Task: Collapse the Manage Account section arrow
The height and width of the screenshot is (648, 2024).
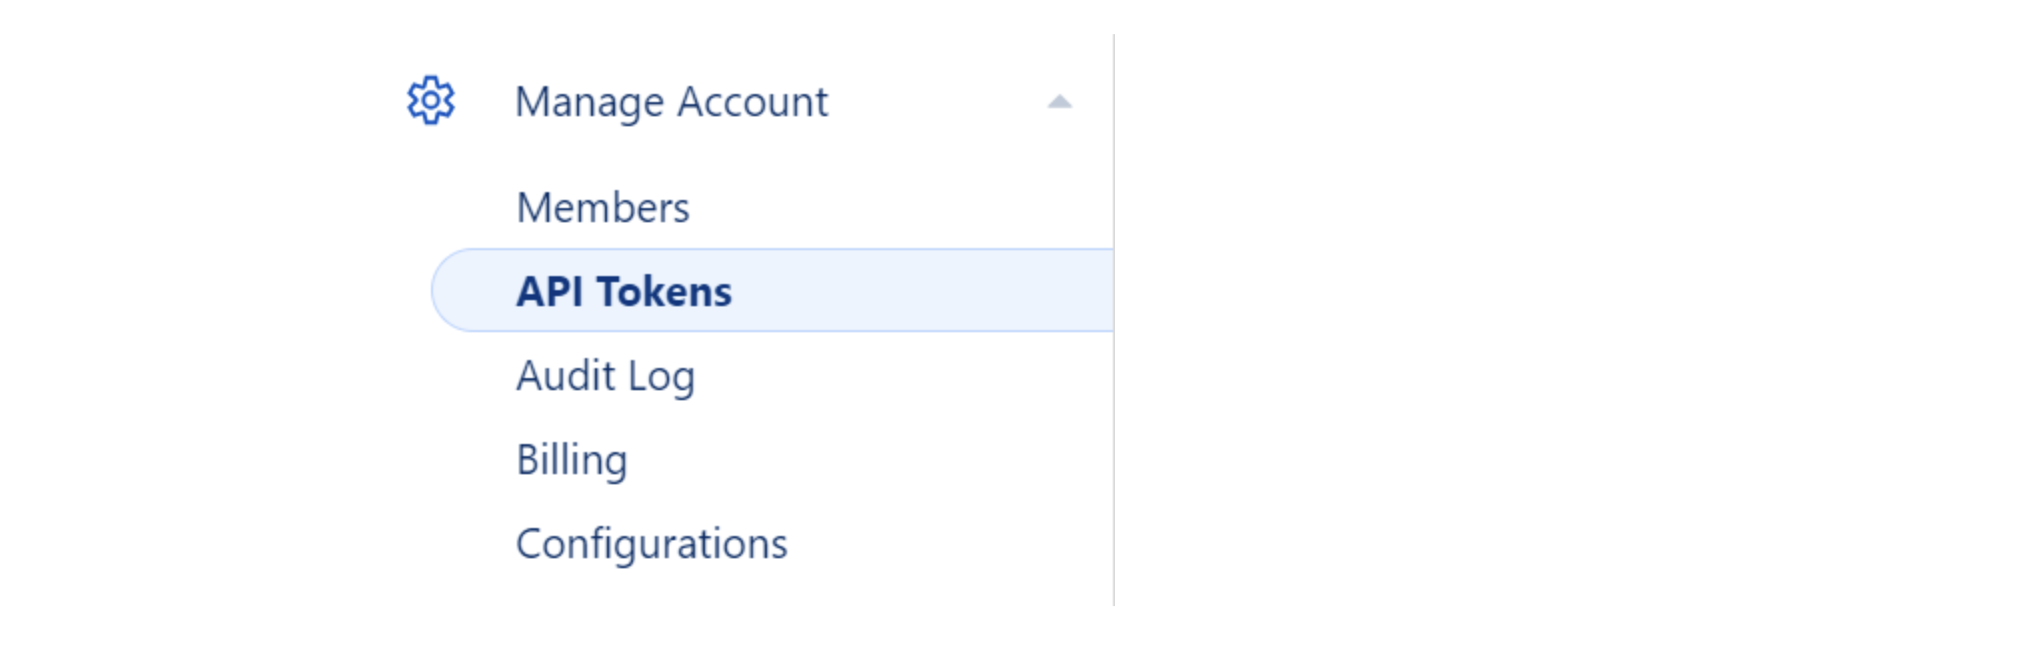Action: (x=1059, y=102)
